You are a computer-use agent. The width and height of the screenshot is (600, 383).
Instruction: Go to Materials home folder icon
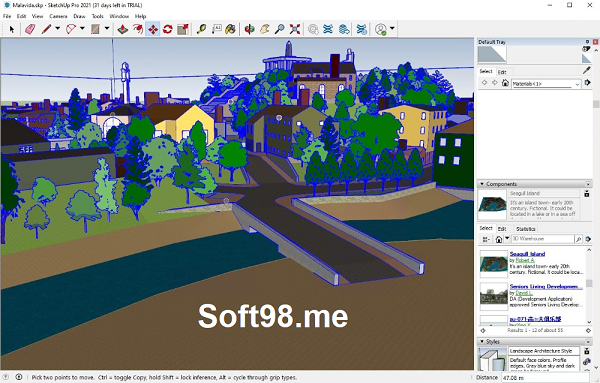(x=505, y=83)
